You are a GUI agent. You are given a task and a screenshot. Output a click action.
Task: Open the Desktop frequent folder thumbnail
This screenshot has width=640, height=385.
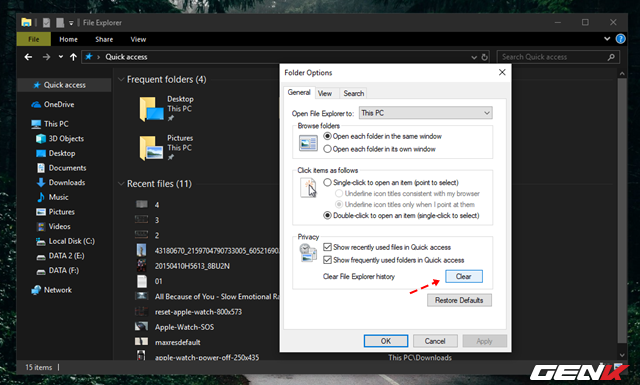coord(151,109)
